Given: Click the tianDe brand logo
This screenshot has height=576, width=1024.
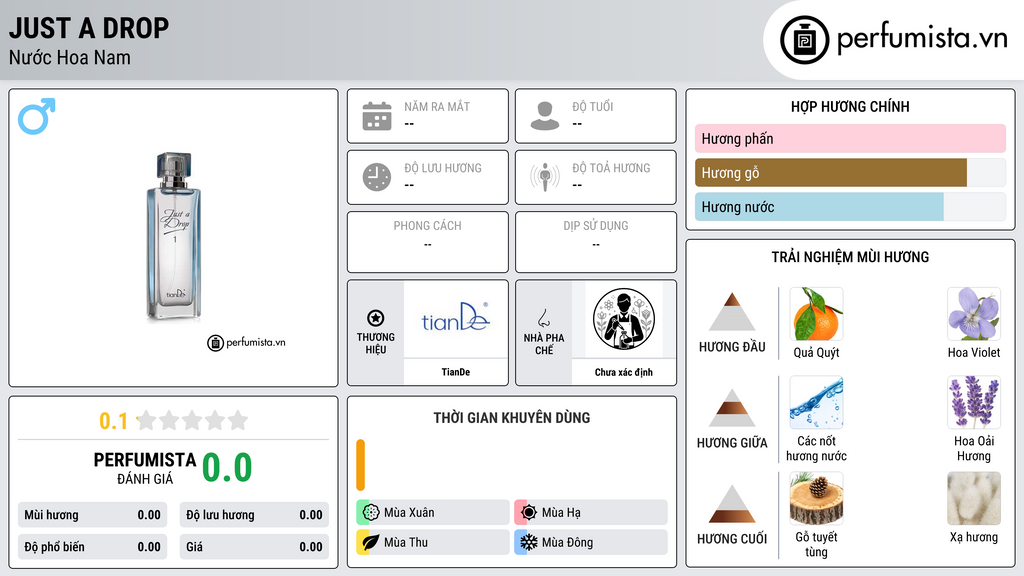Looking at the screenshot, I should (456, 317).
